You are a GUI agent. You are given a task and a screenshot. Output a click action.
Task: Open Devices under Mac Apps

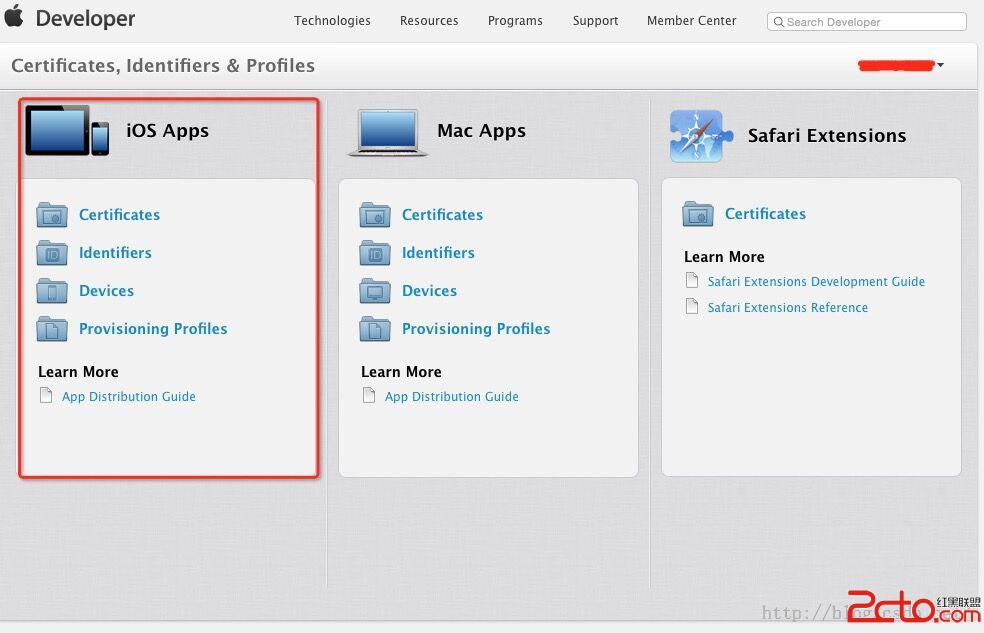[x=430, y=291]
